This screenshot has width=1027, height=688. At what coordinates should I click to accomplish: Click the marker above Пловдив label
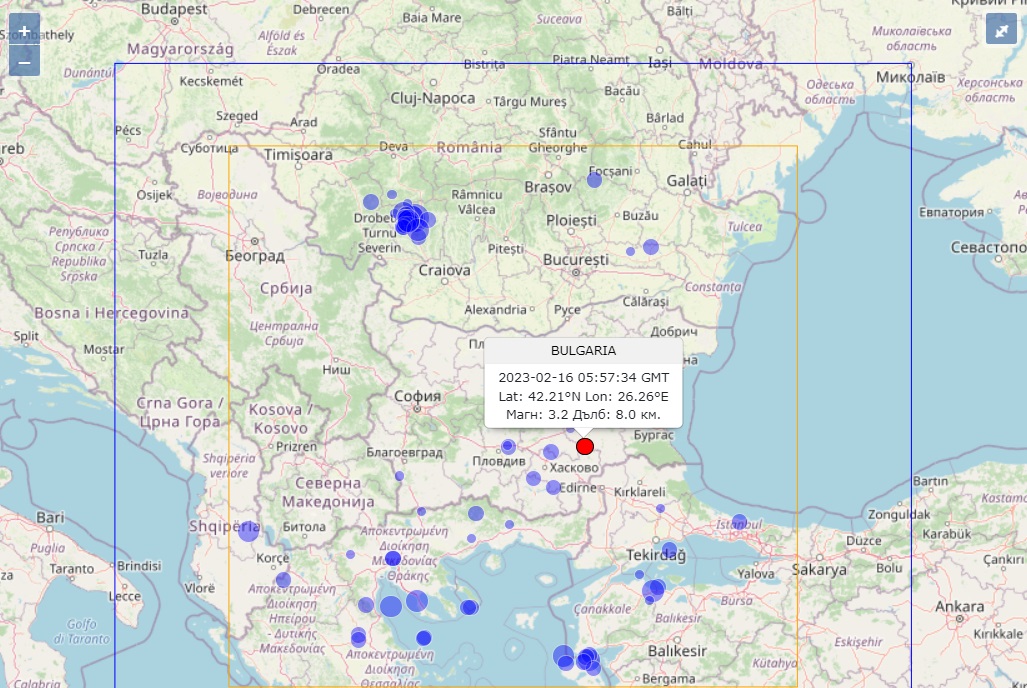coord(508,446)
